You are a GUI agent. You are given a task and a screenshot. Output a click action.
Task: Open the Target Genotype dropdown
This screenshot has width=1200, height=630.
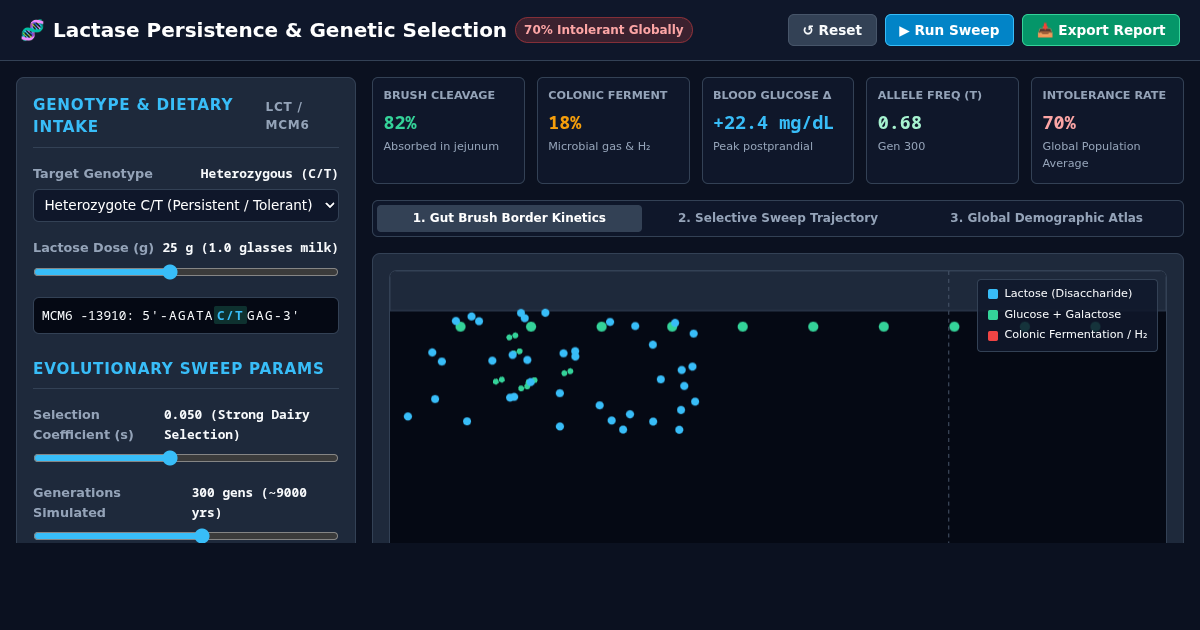[x=186, y=205]
